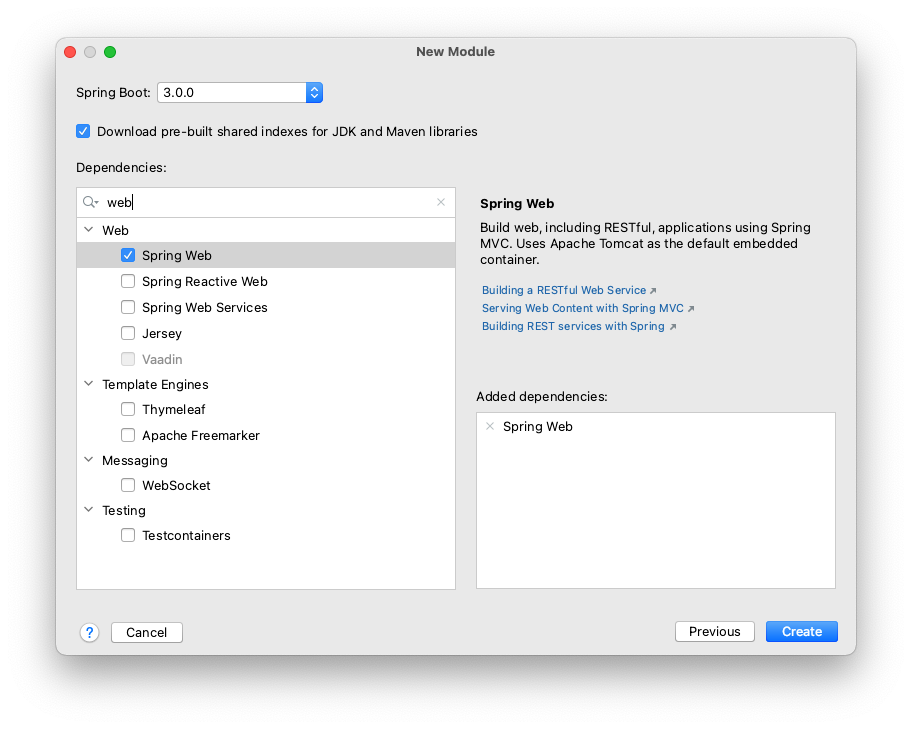Collapse the Testing category
This screenshot has width=912, height=729.
[x=88, y=510]
